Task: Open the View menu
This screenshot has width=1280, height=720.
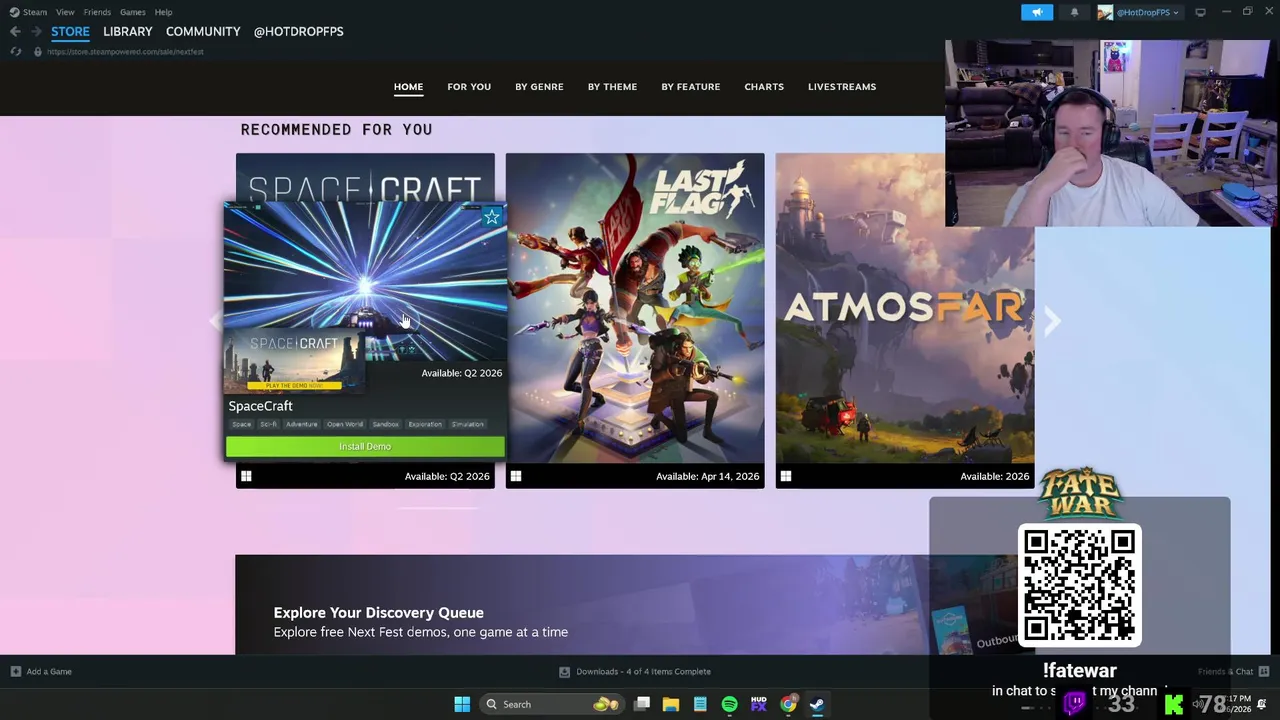Action: [65, 12]
